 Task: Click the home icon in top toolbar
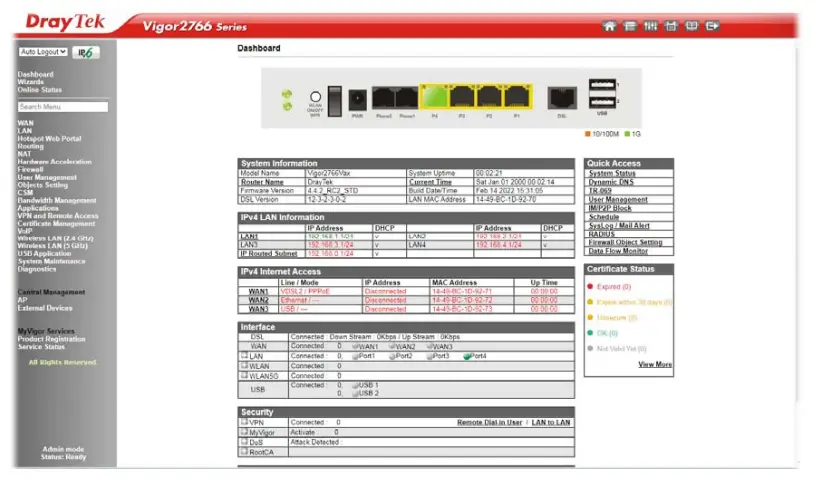point(609,26)
